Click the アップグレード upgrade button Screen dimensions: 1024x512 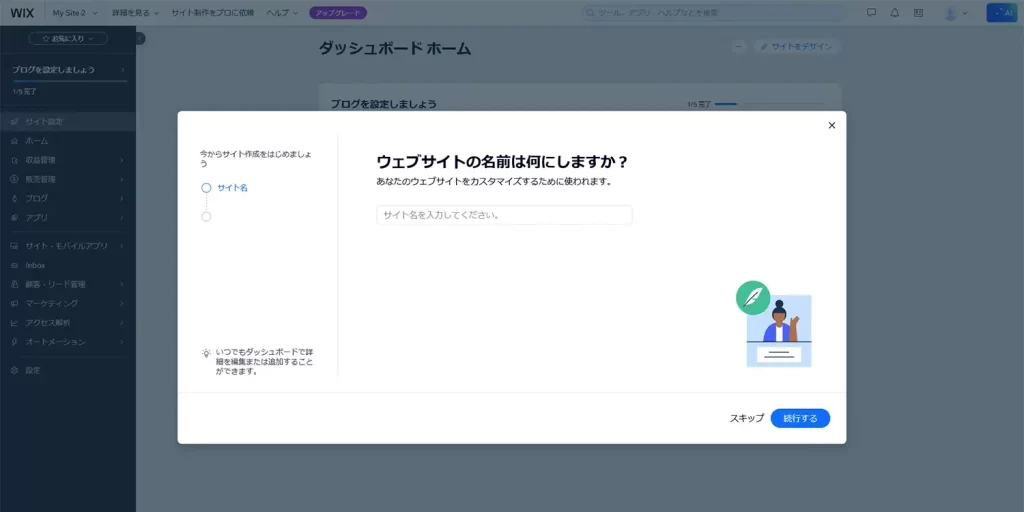click(x=338, y=13)
